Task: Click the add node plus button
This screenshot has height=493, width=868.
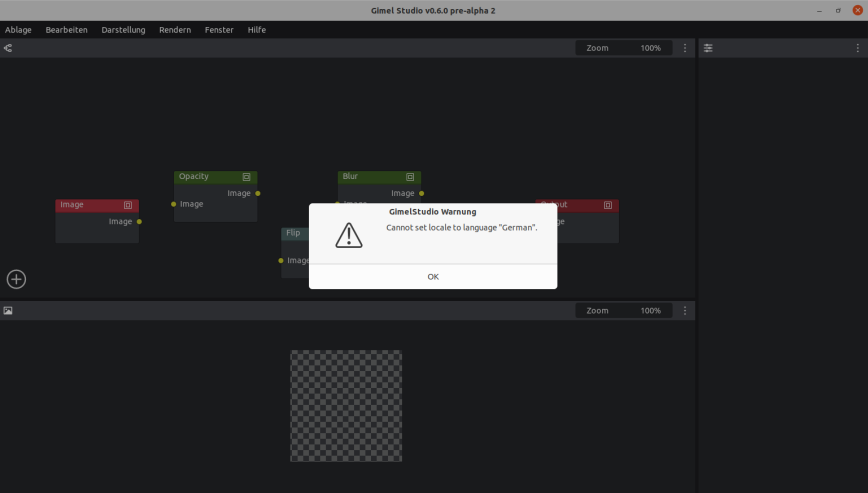Action: click(16, 279)
